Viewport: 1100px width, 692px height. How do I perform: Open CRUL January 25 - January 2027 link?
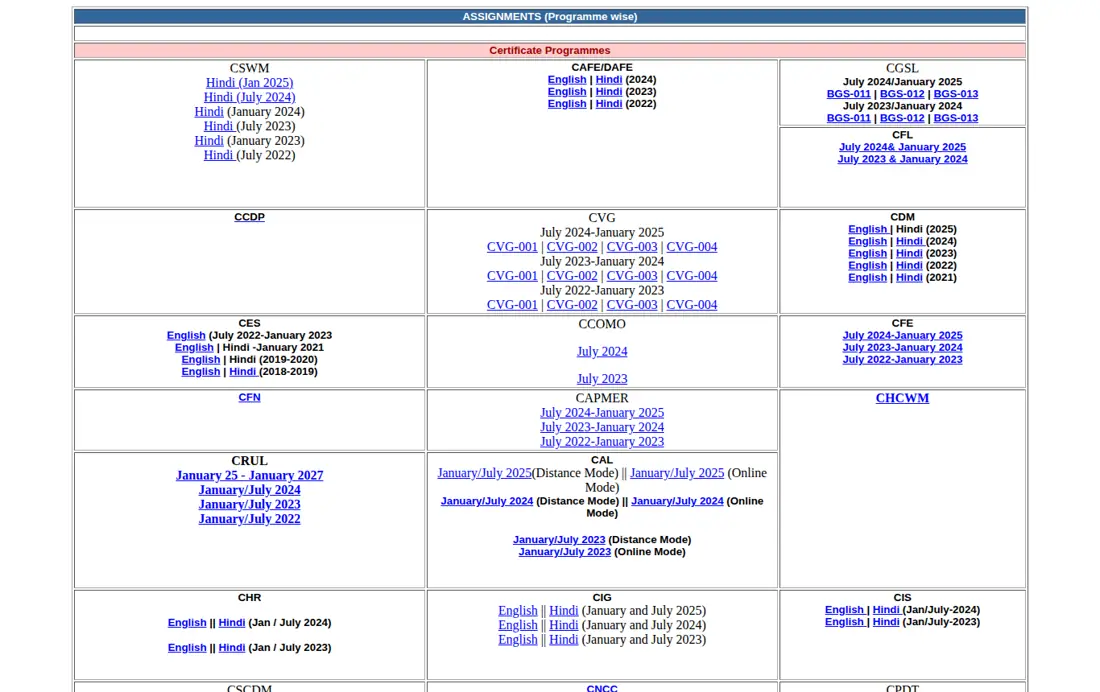(249, 476)
